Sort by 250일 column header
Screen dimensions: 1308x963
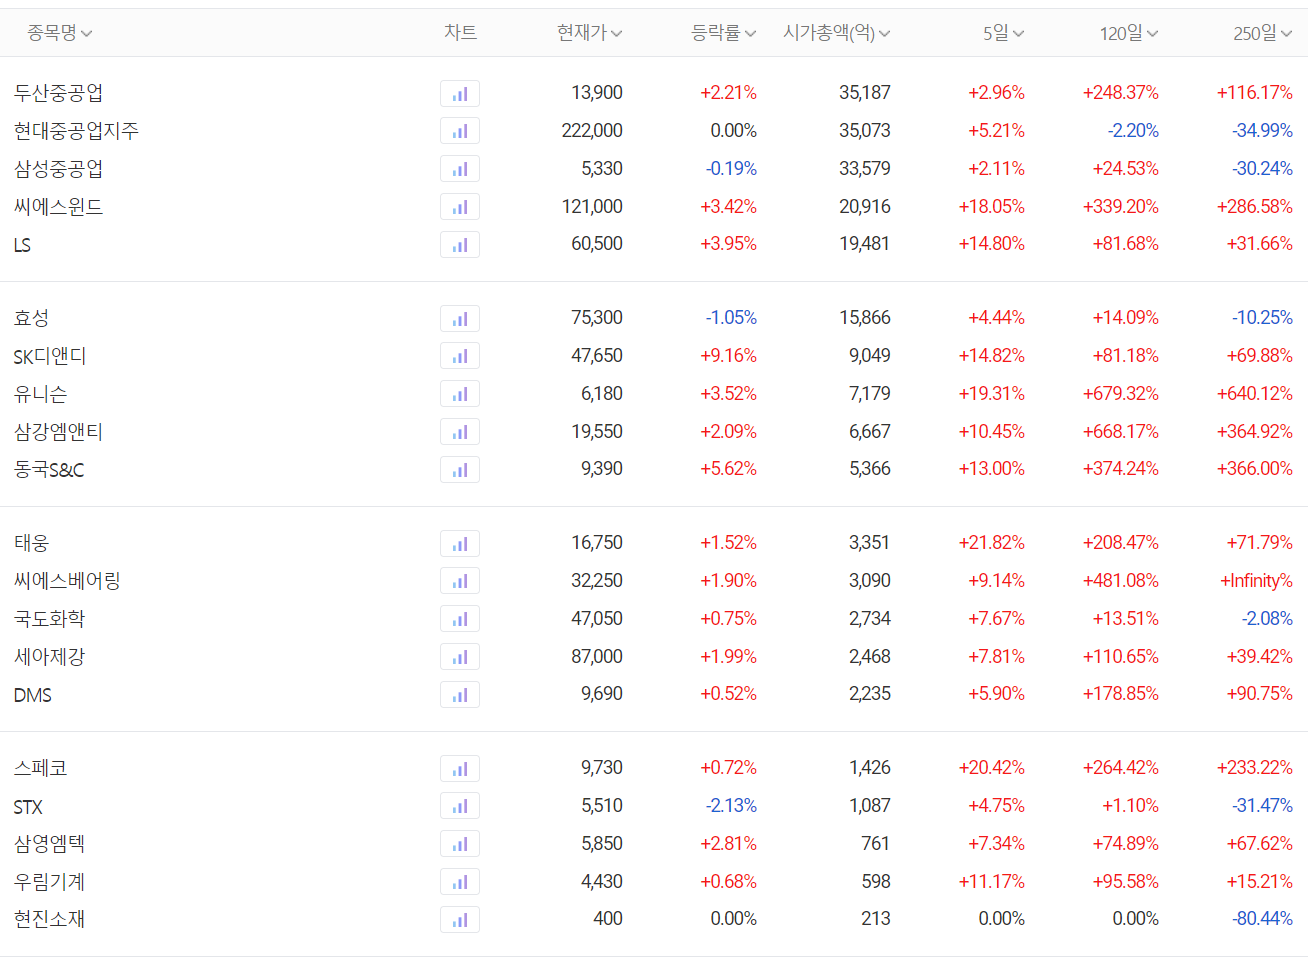(1263, 33)
